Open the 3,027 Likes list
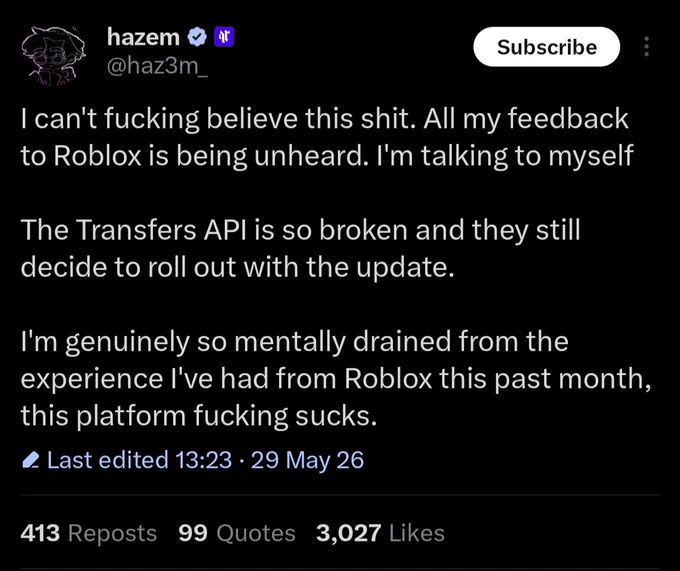 380,533
